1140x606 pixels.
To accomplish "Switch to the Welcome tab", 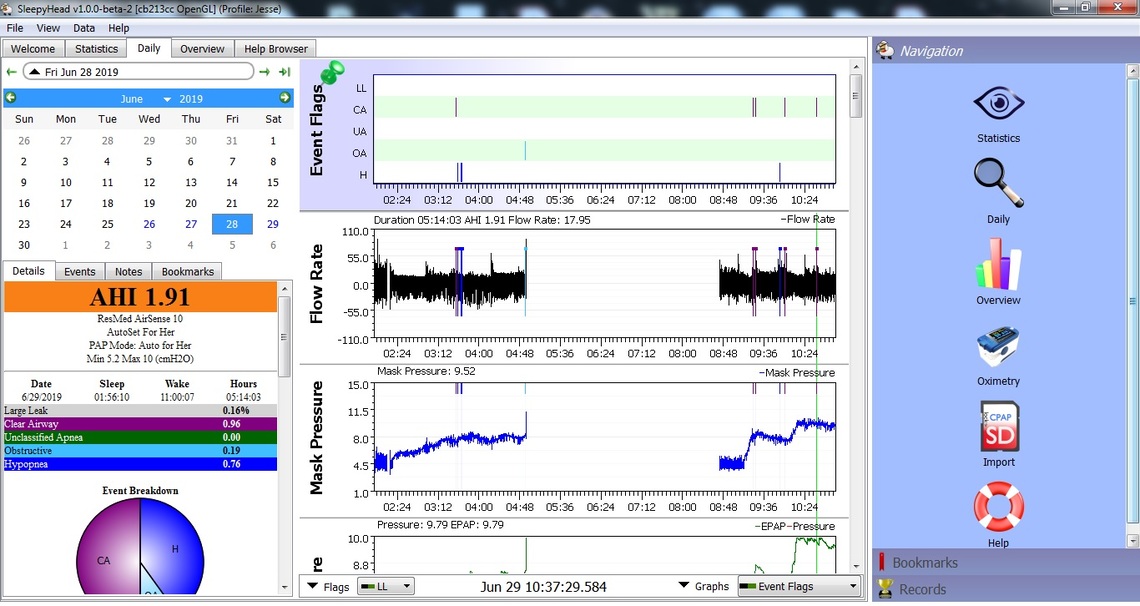I will point(33,49).
